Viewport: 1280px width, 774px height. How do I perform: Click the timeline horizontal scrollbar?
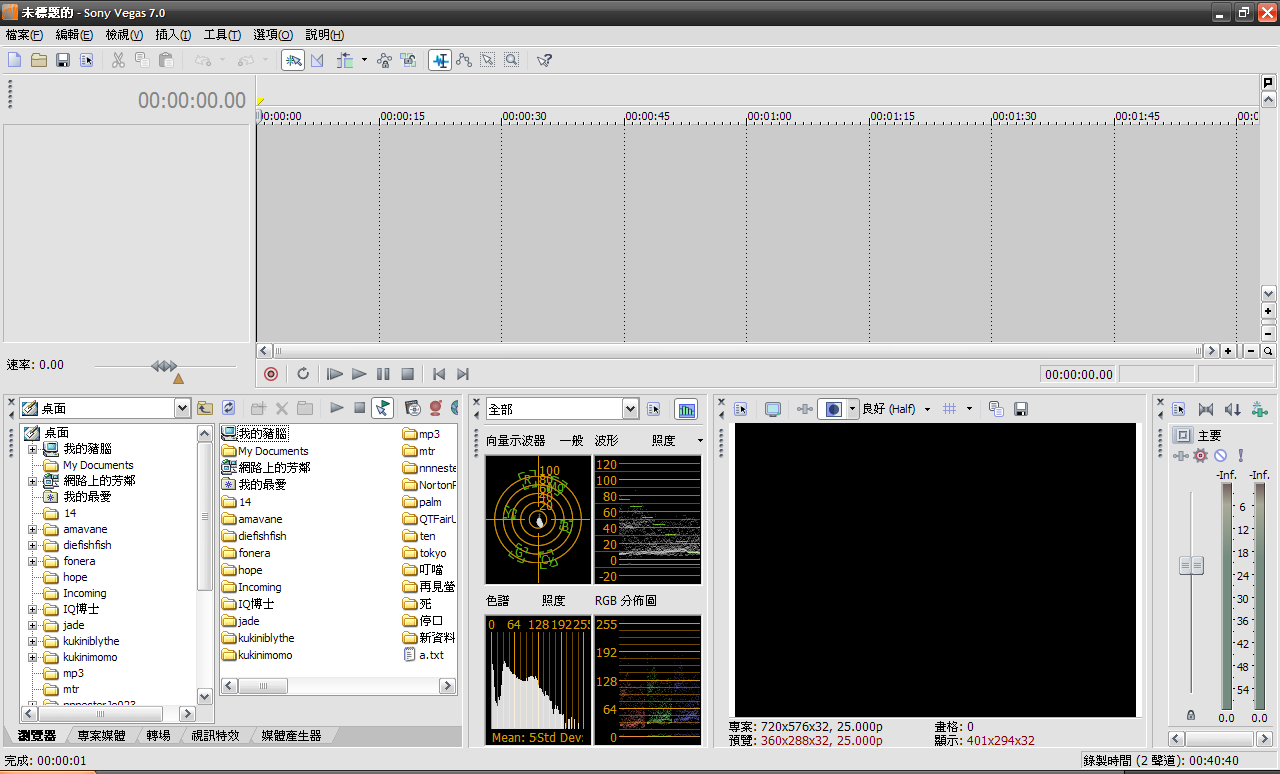click(x=738, y=351)
